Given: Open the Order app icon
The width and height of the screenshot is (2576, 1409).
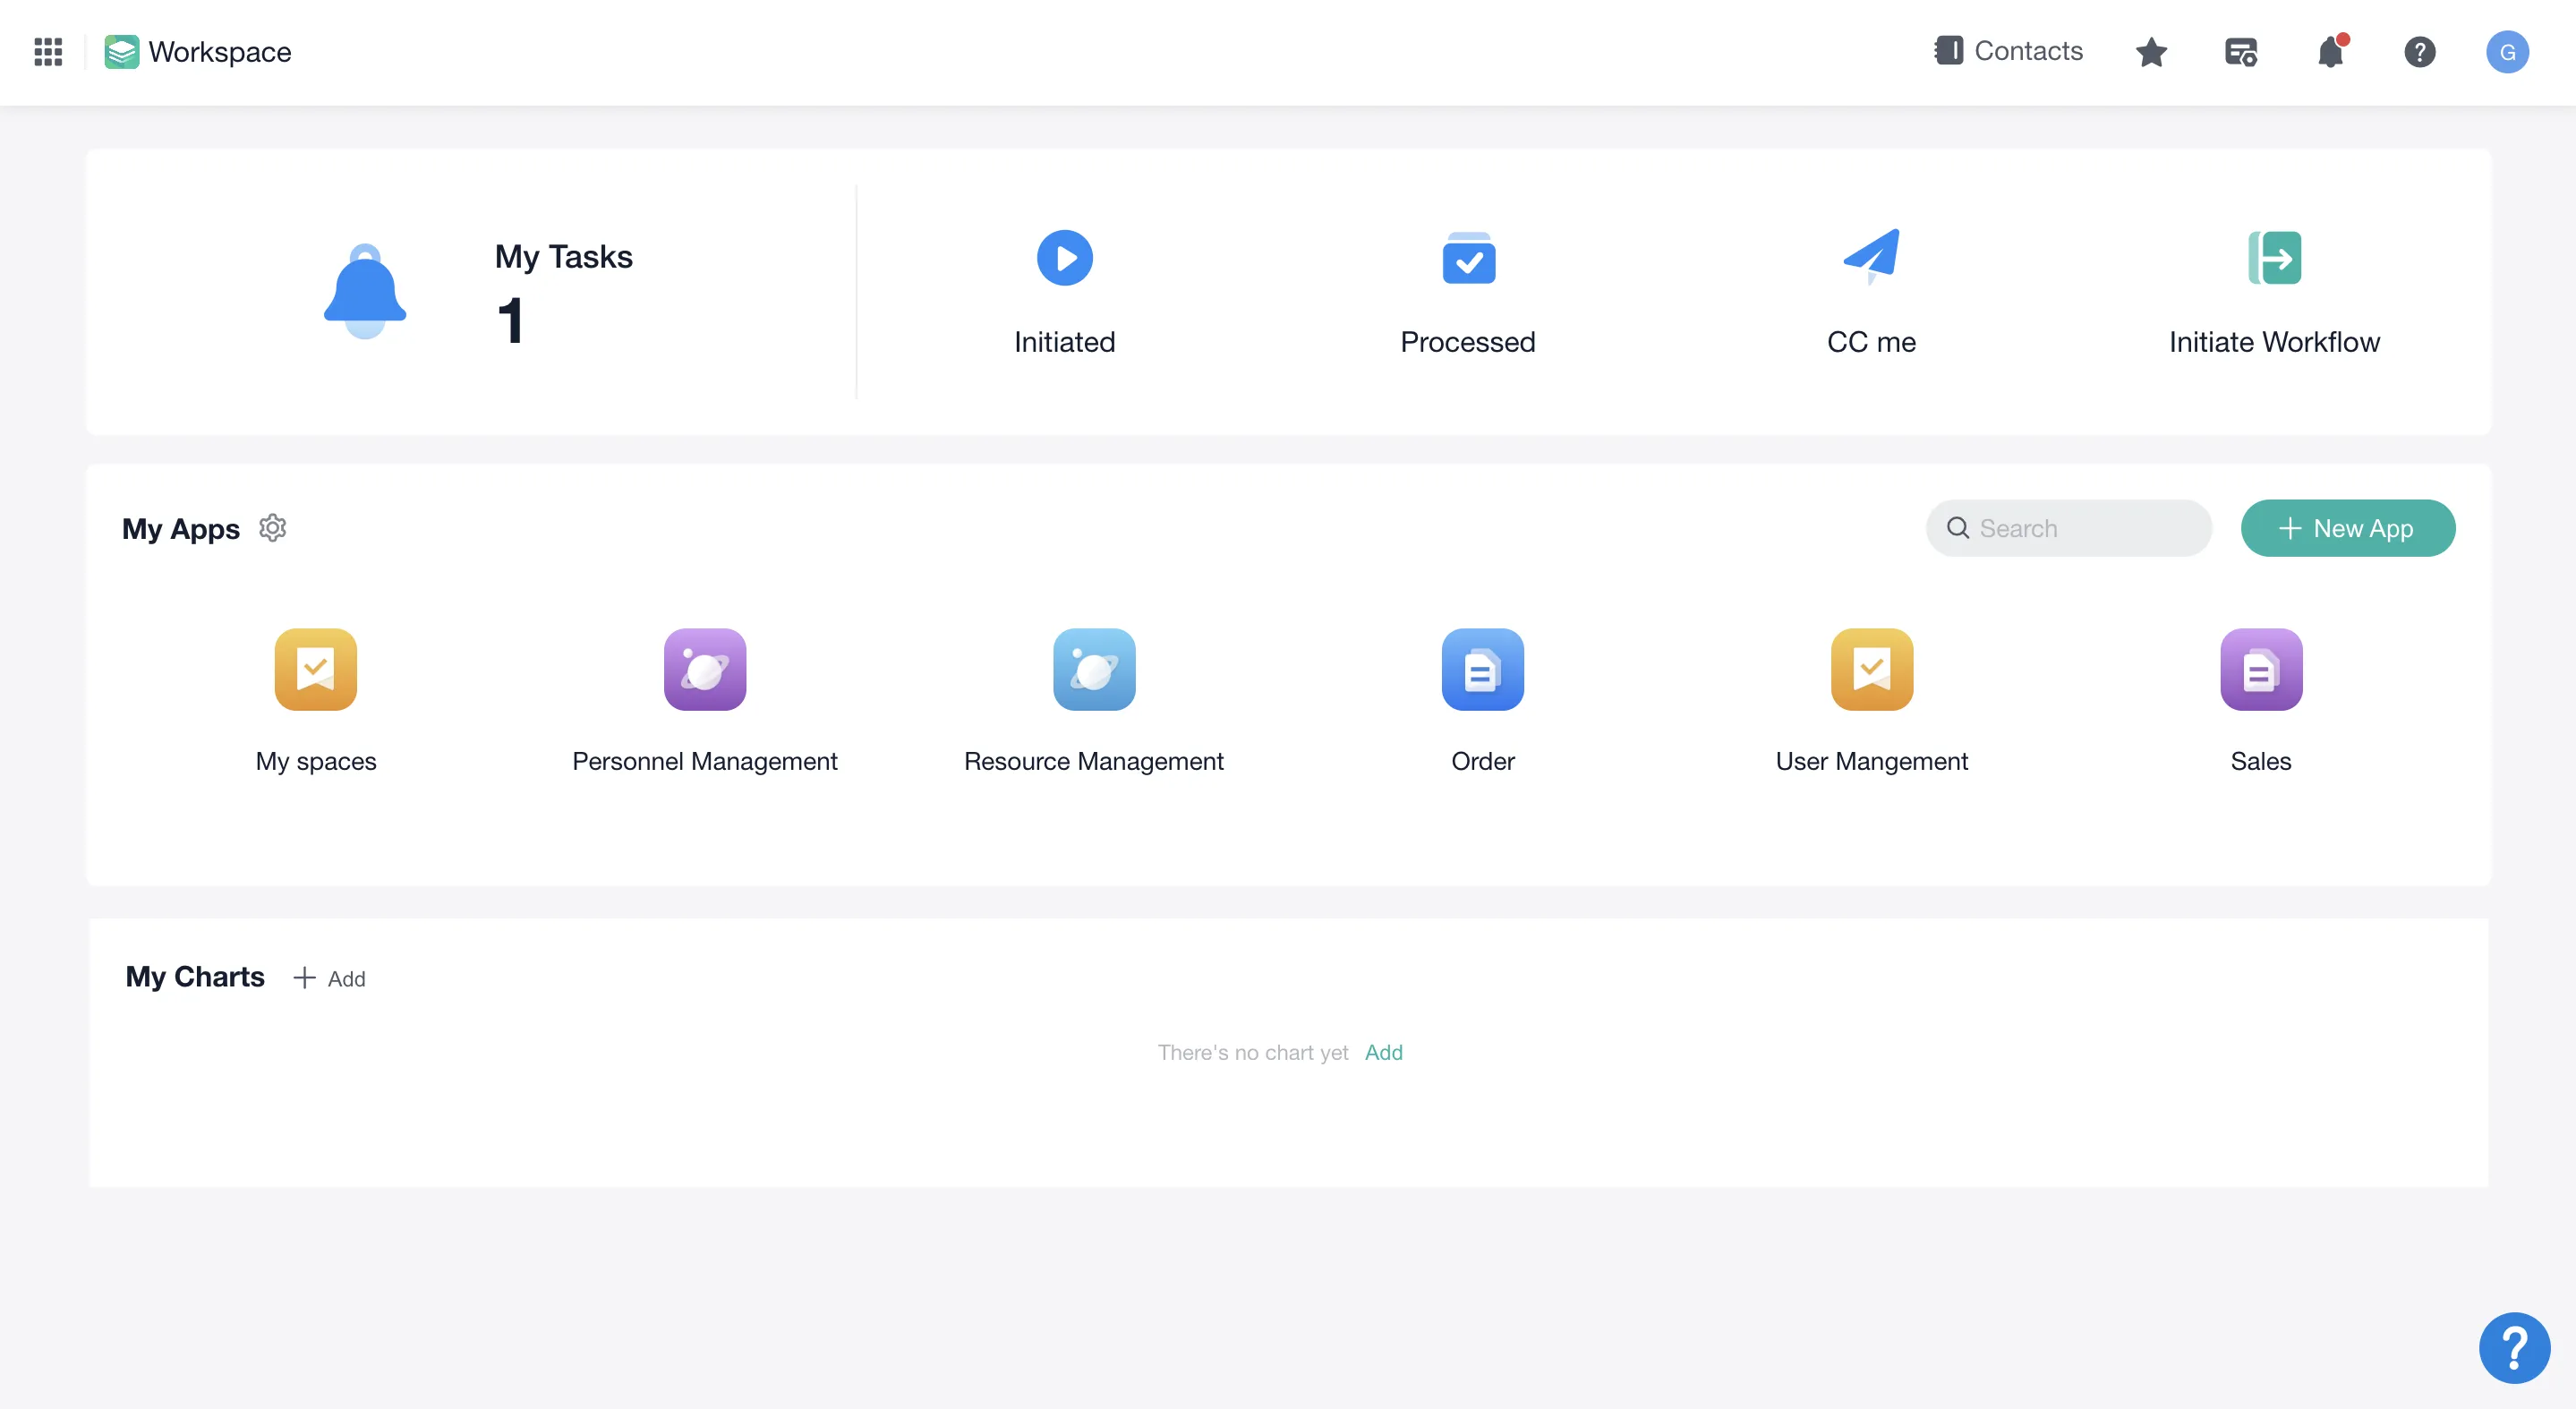Looking at the screenshot, I should tap(1482, 669).
